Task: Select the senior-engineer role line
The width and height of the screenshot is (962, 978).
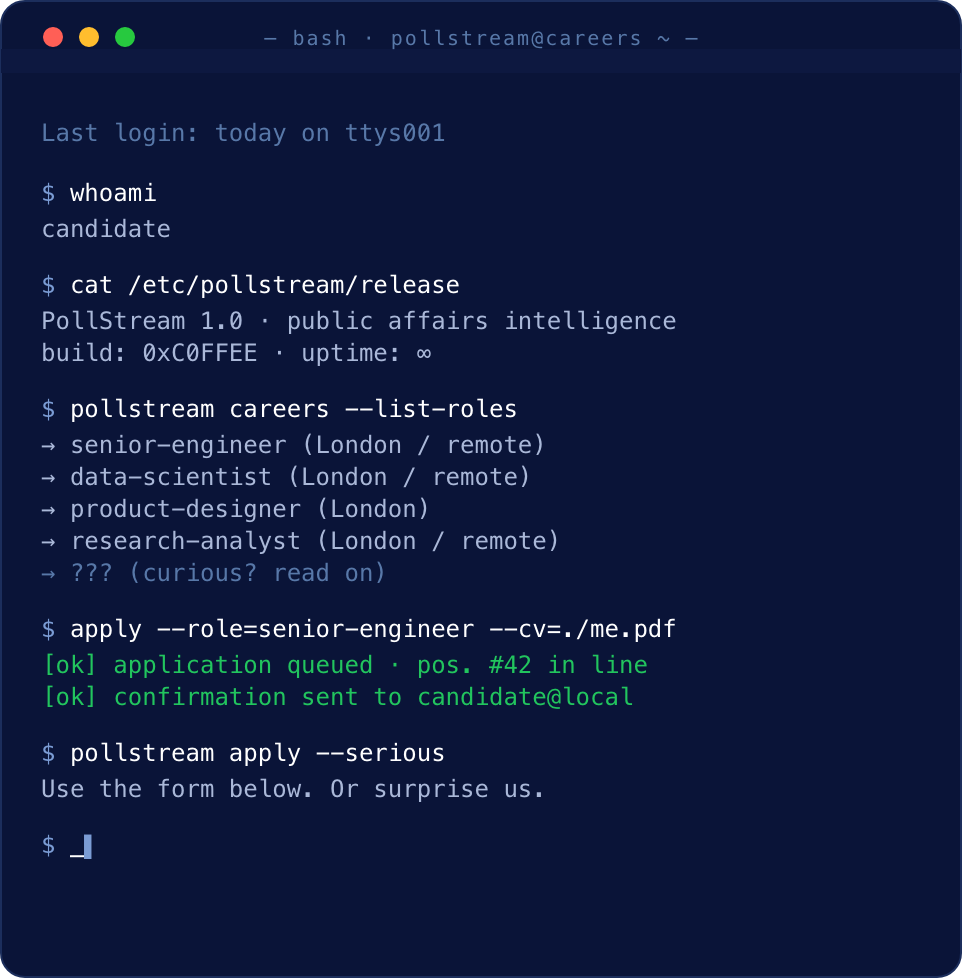Action: (x=293, y=445)
